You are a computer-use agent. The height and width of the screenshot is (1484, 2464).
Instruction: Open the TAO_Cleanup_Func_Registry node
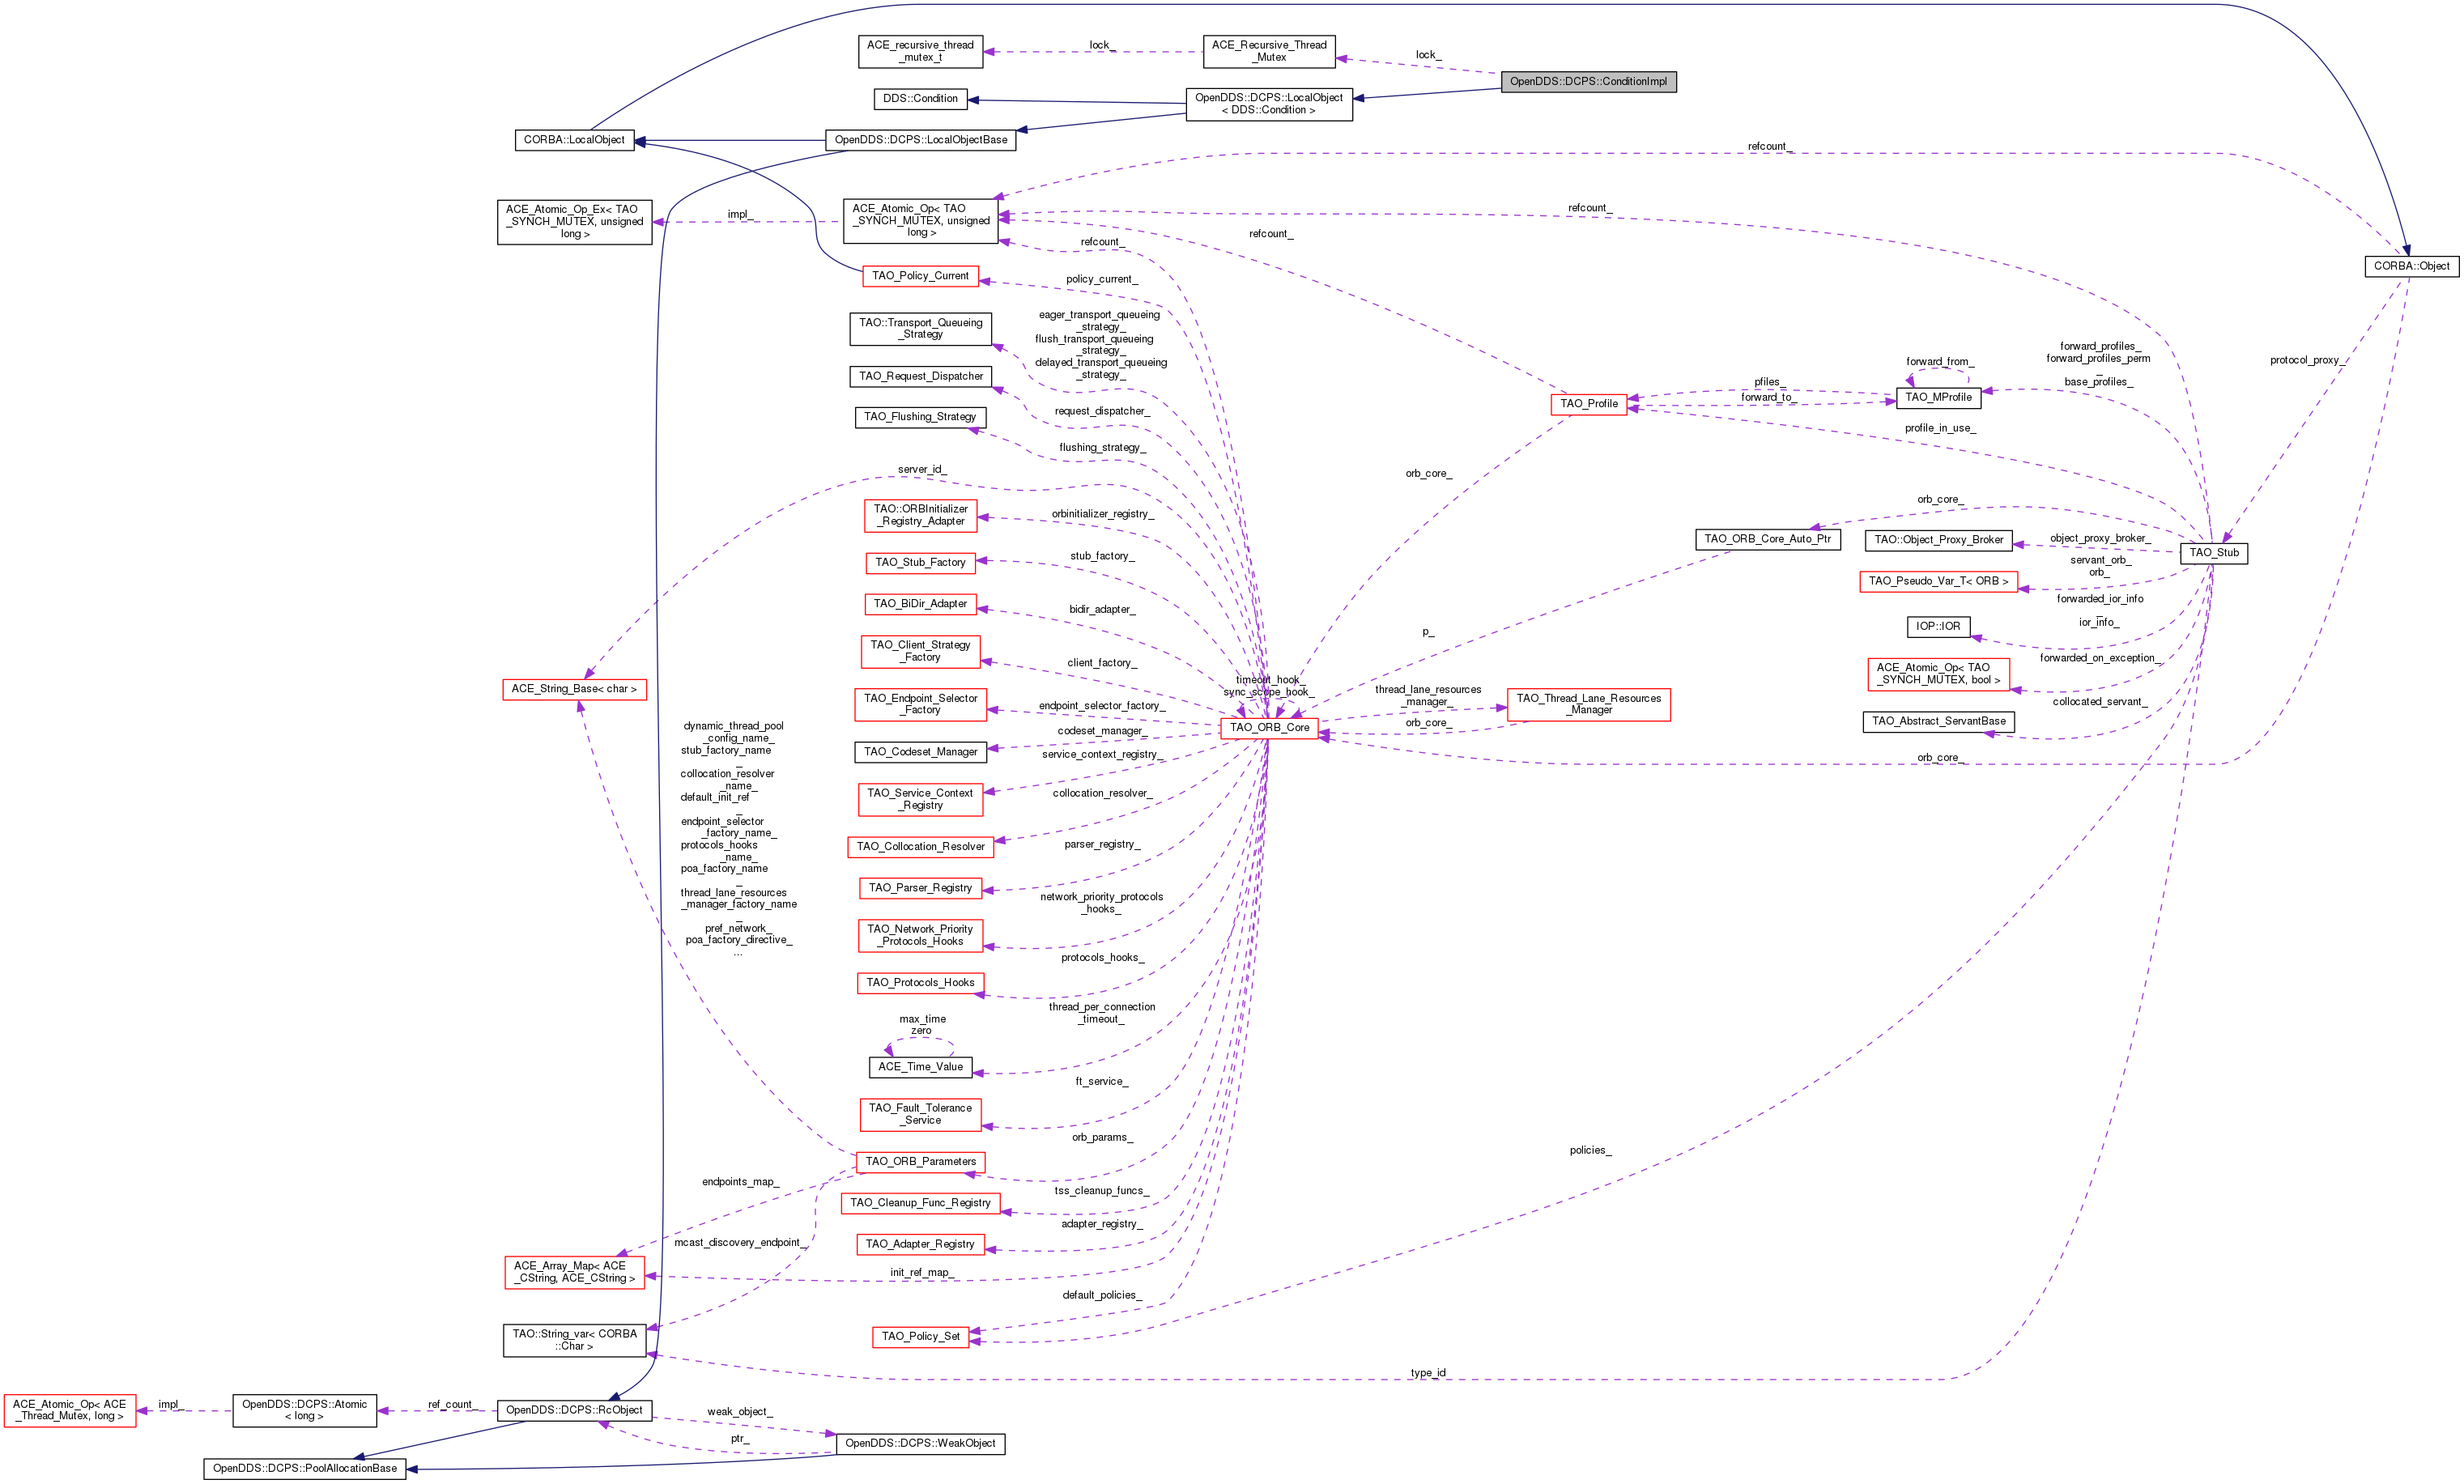click(920, 1203)
